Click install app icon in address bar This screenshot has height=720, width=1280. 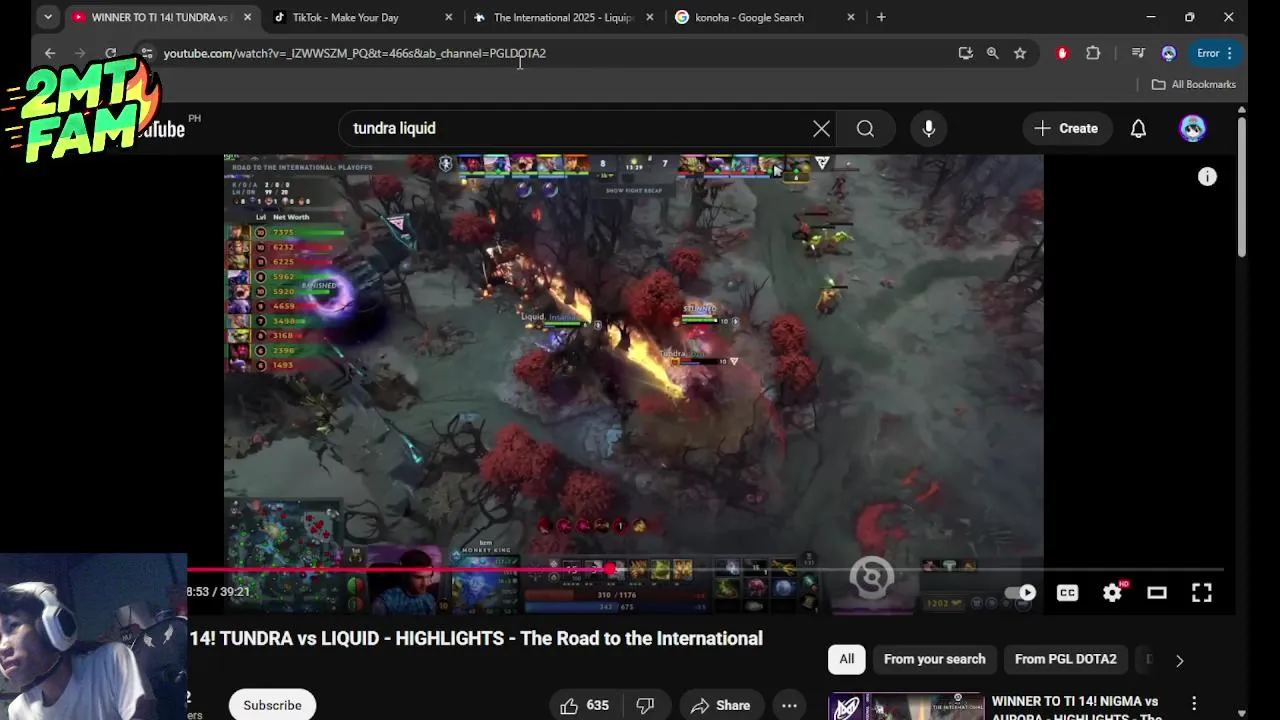(965, 53)
